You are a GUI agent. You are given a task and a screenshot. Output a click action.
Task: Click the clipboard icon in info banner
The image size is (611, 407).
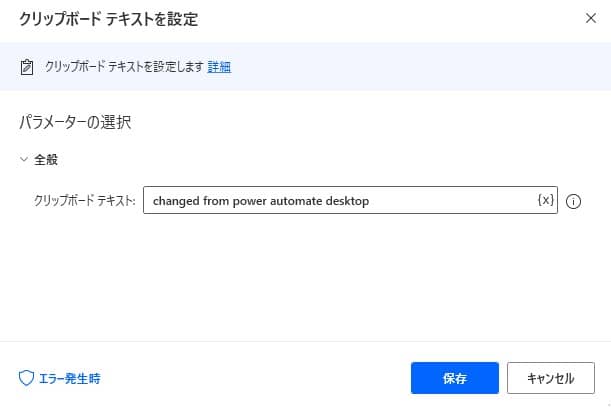(x=27, y=68)
